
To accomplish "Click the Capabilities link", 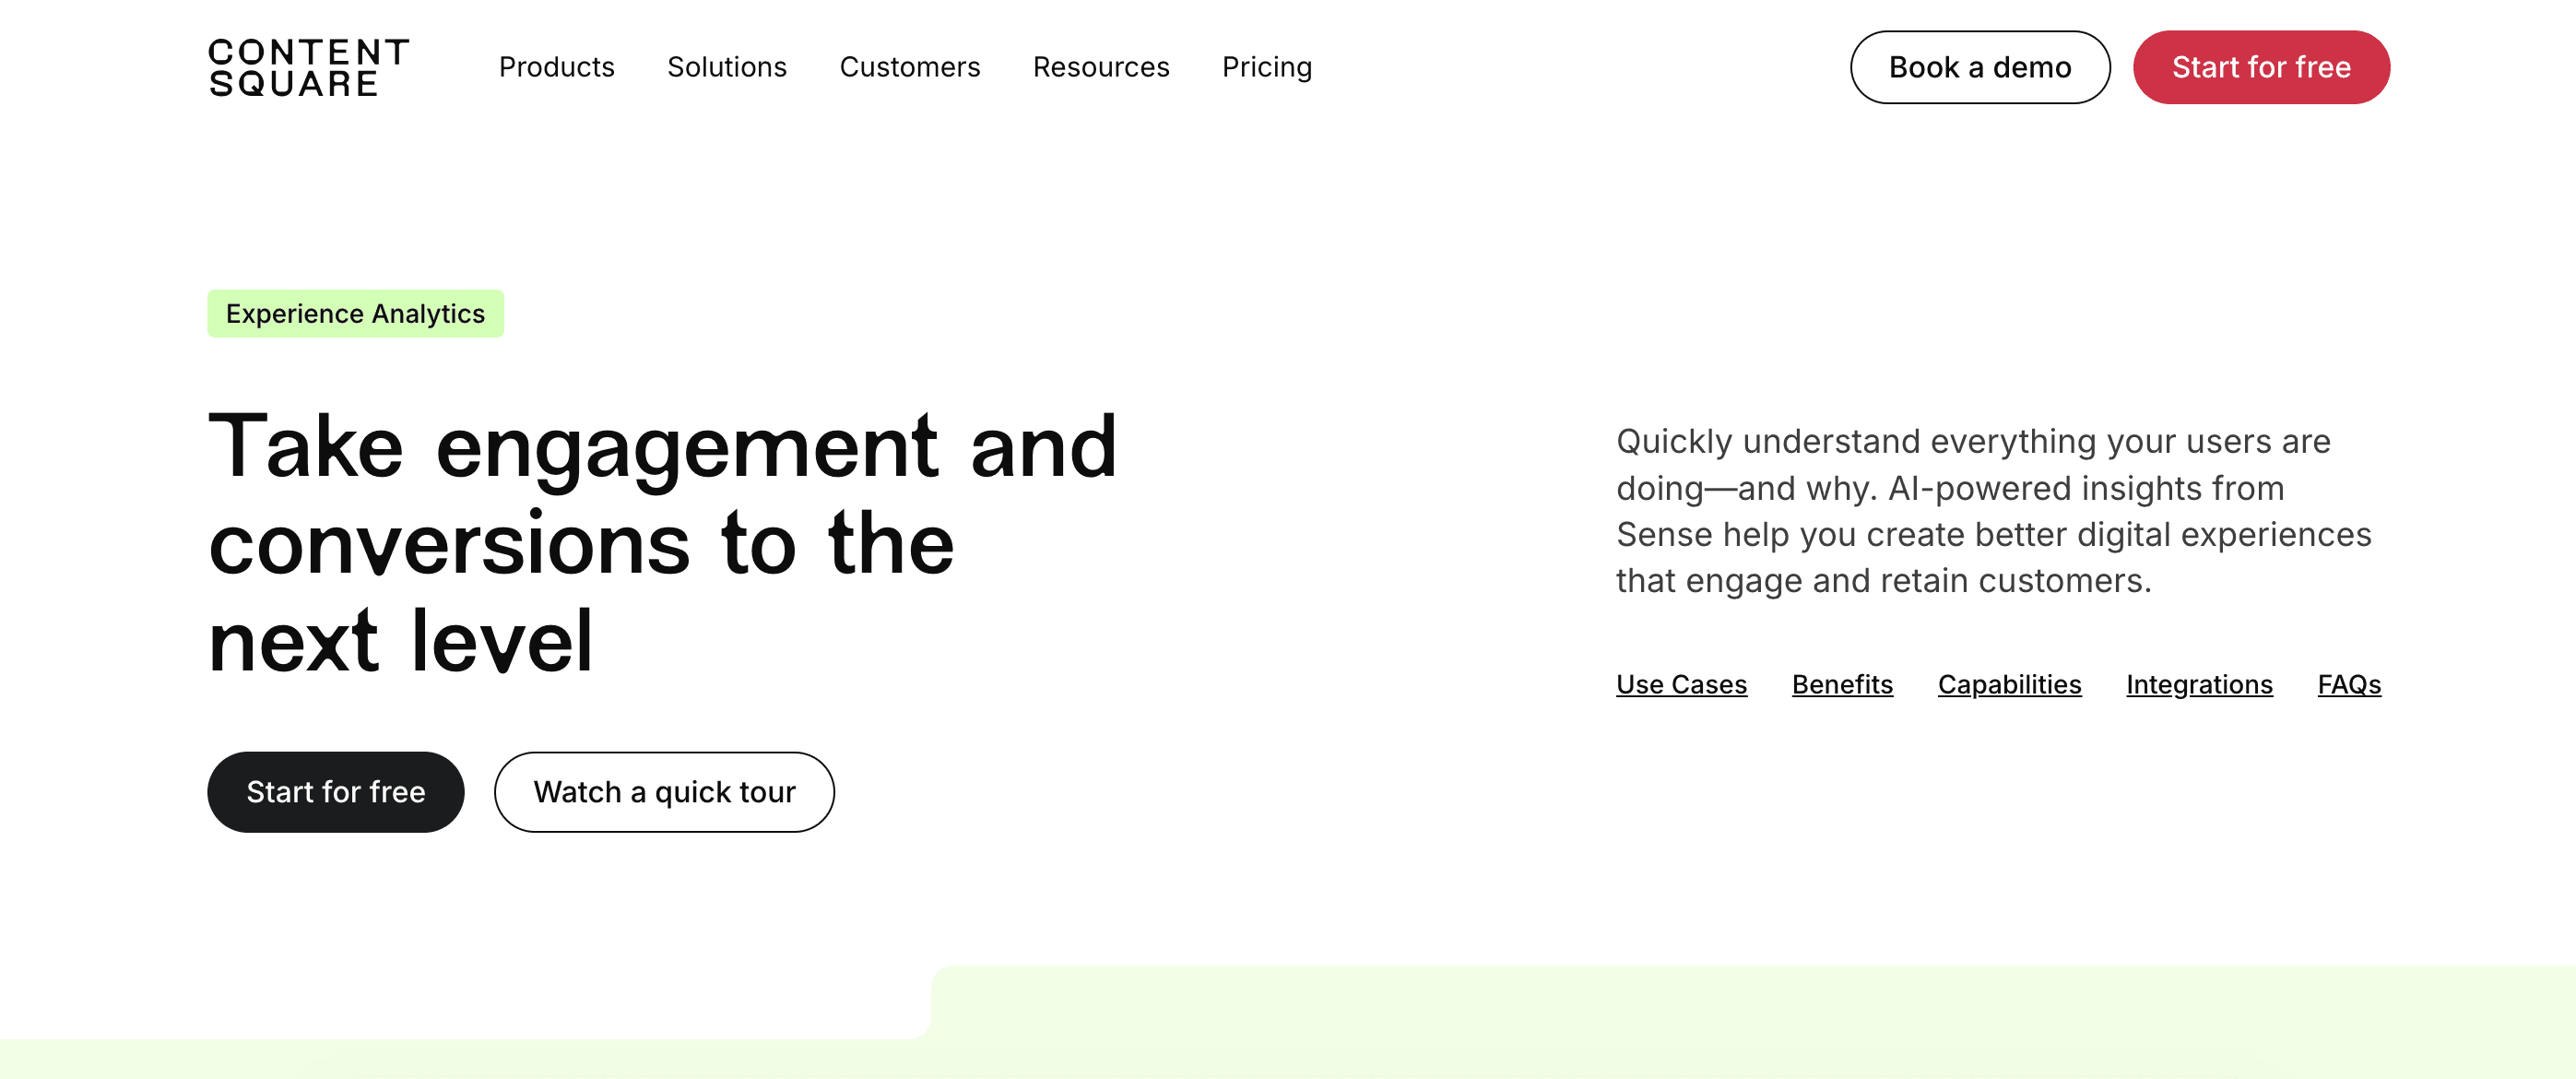I will [2009, 684].
